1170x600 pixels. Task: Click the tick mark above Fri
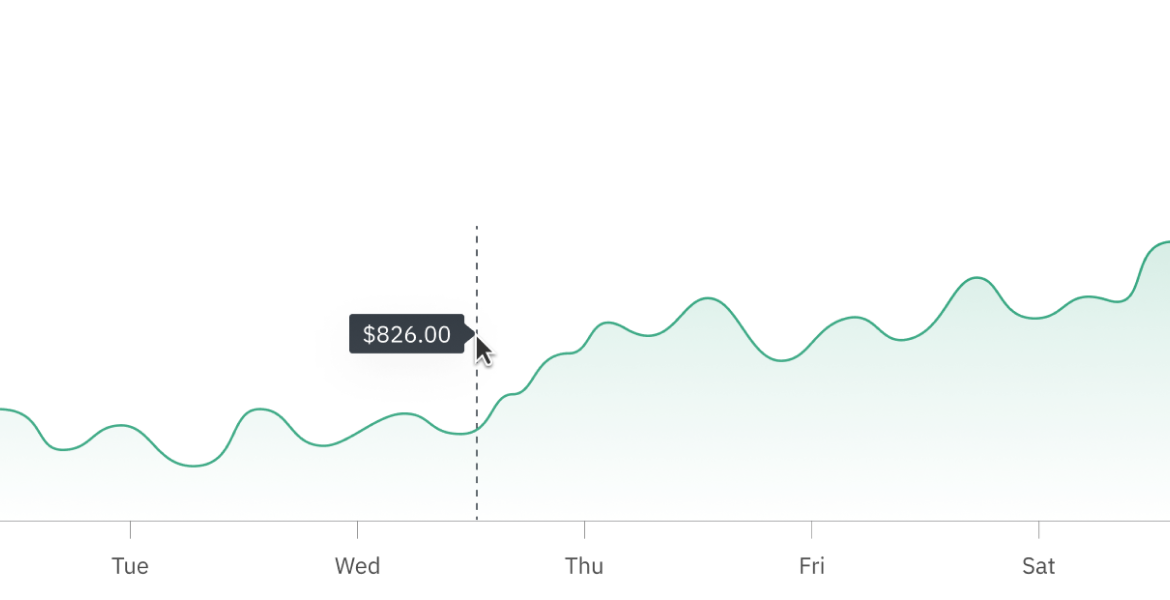point(812,530)
